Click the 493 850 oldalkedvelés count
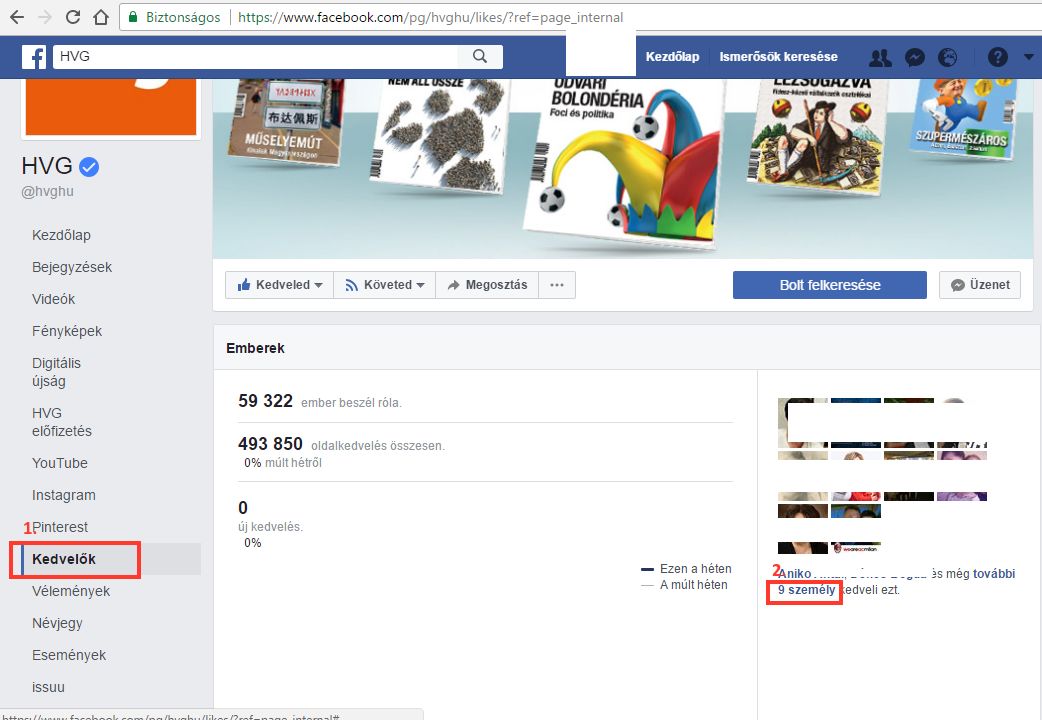Viewport: 1042px width, 720px height. tap(342, 444)
